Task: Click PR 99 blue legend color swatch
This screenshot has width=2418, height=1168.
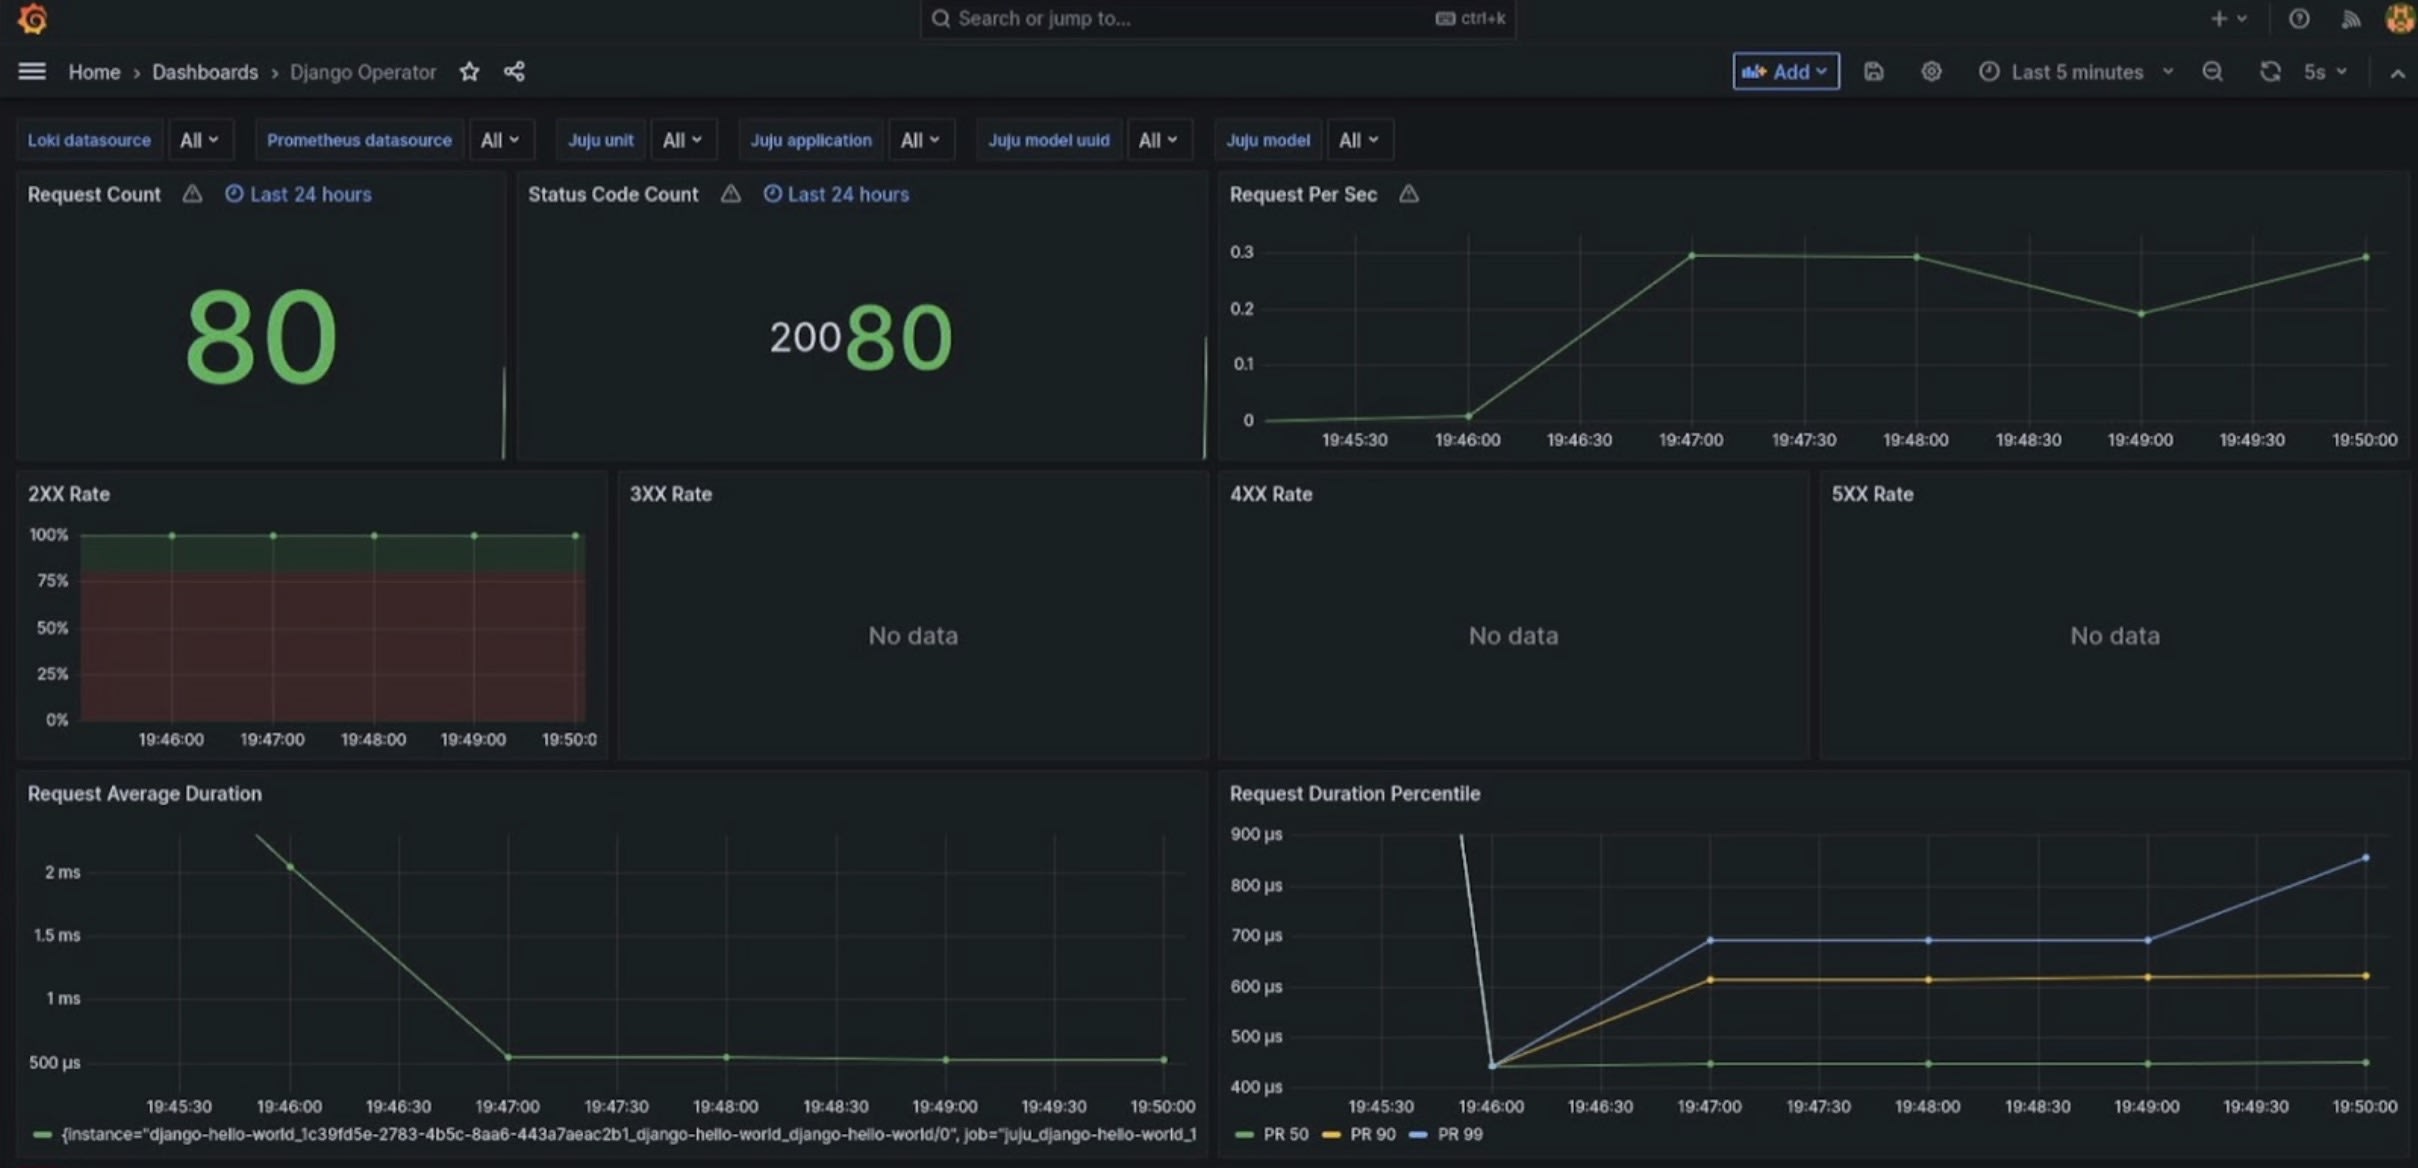Action: [x=1418, y=1135]
